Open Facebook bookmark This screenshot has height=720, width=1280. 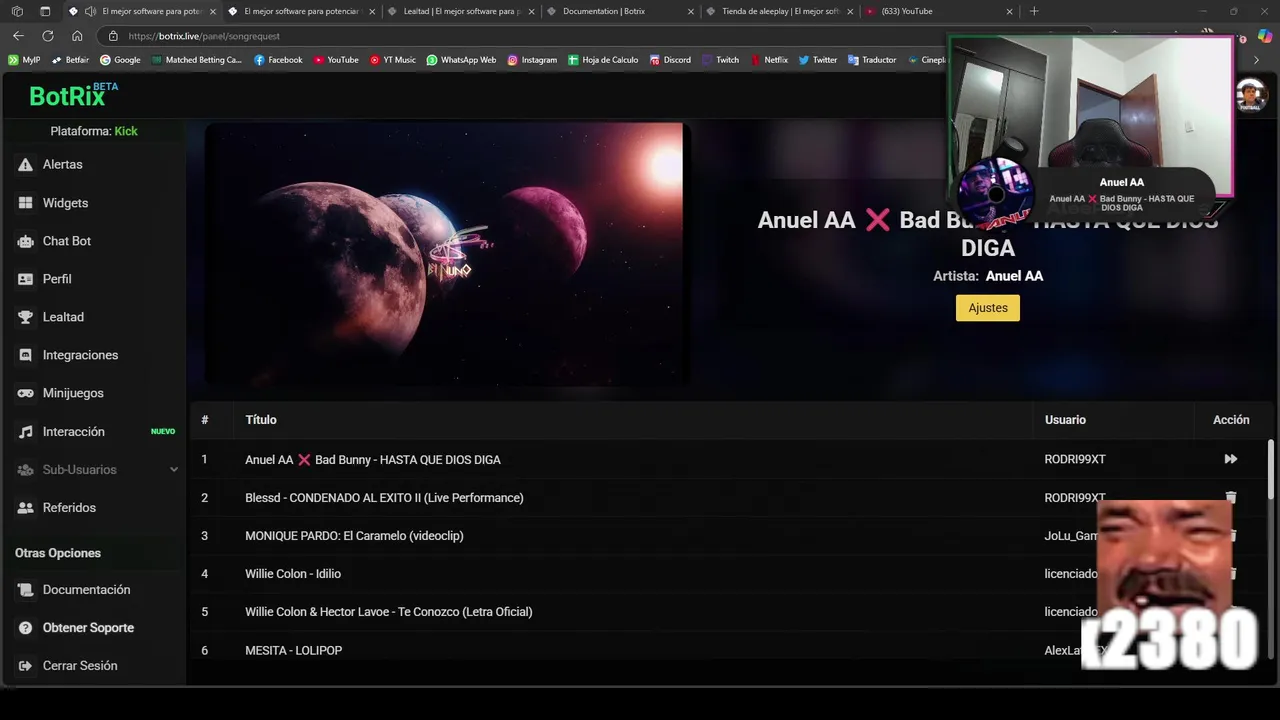[278, 60]
